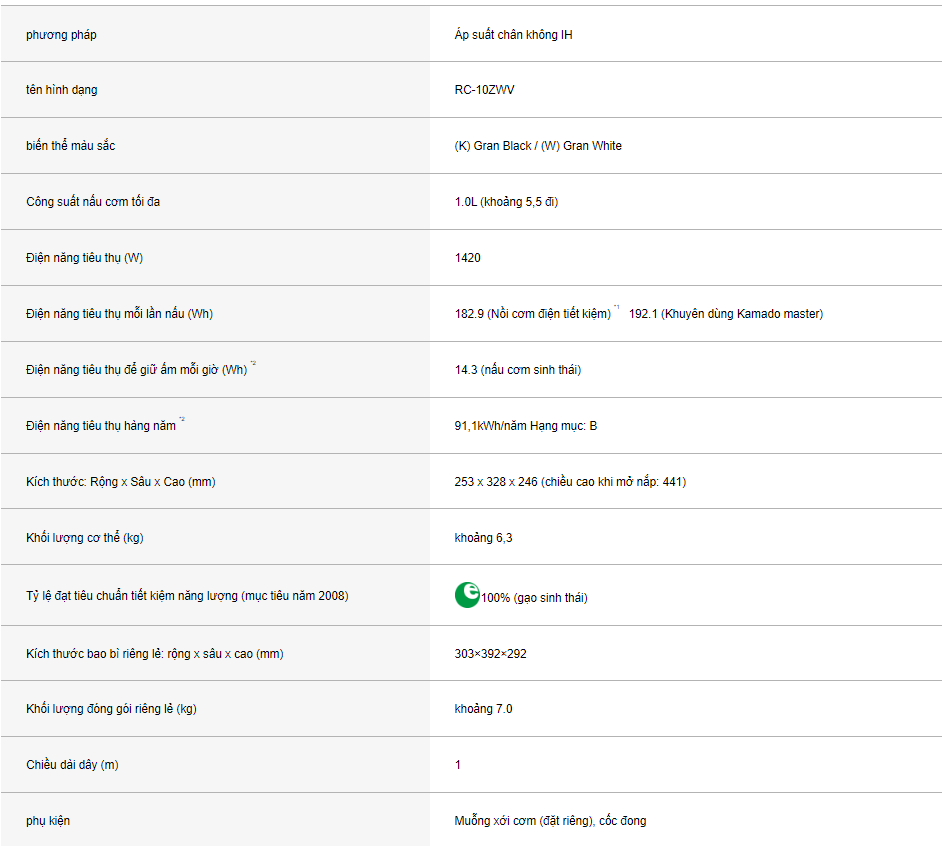The width and height of the screenshot is (942, 846).
Task: Click the "phương pháp" row label
Action: (x=61, y=35)
